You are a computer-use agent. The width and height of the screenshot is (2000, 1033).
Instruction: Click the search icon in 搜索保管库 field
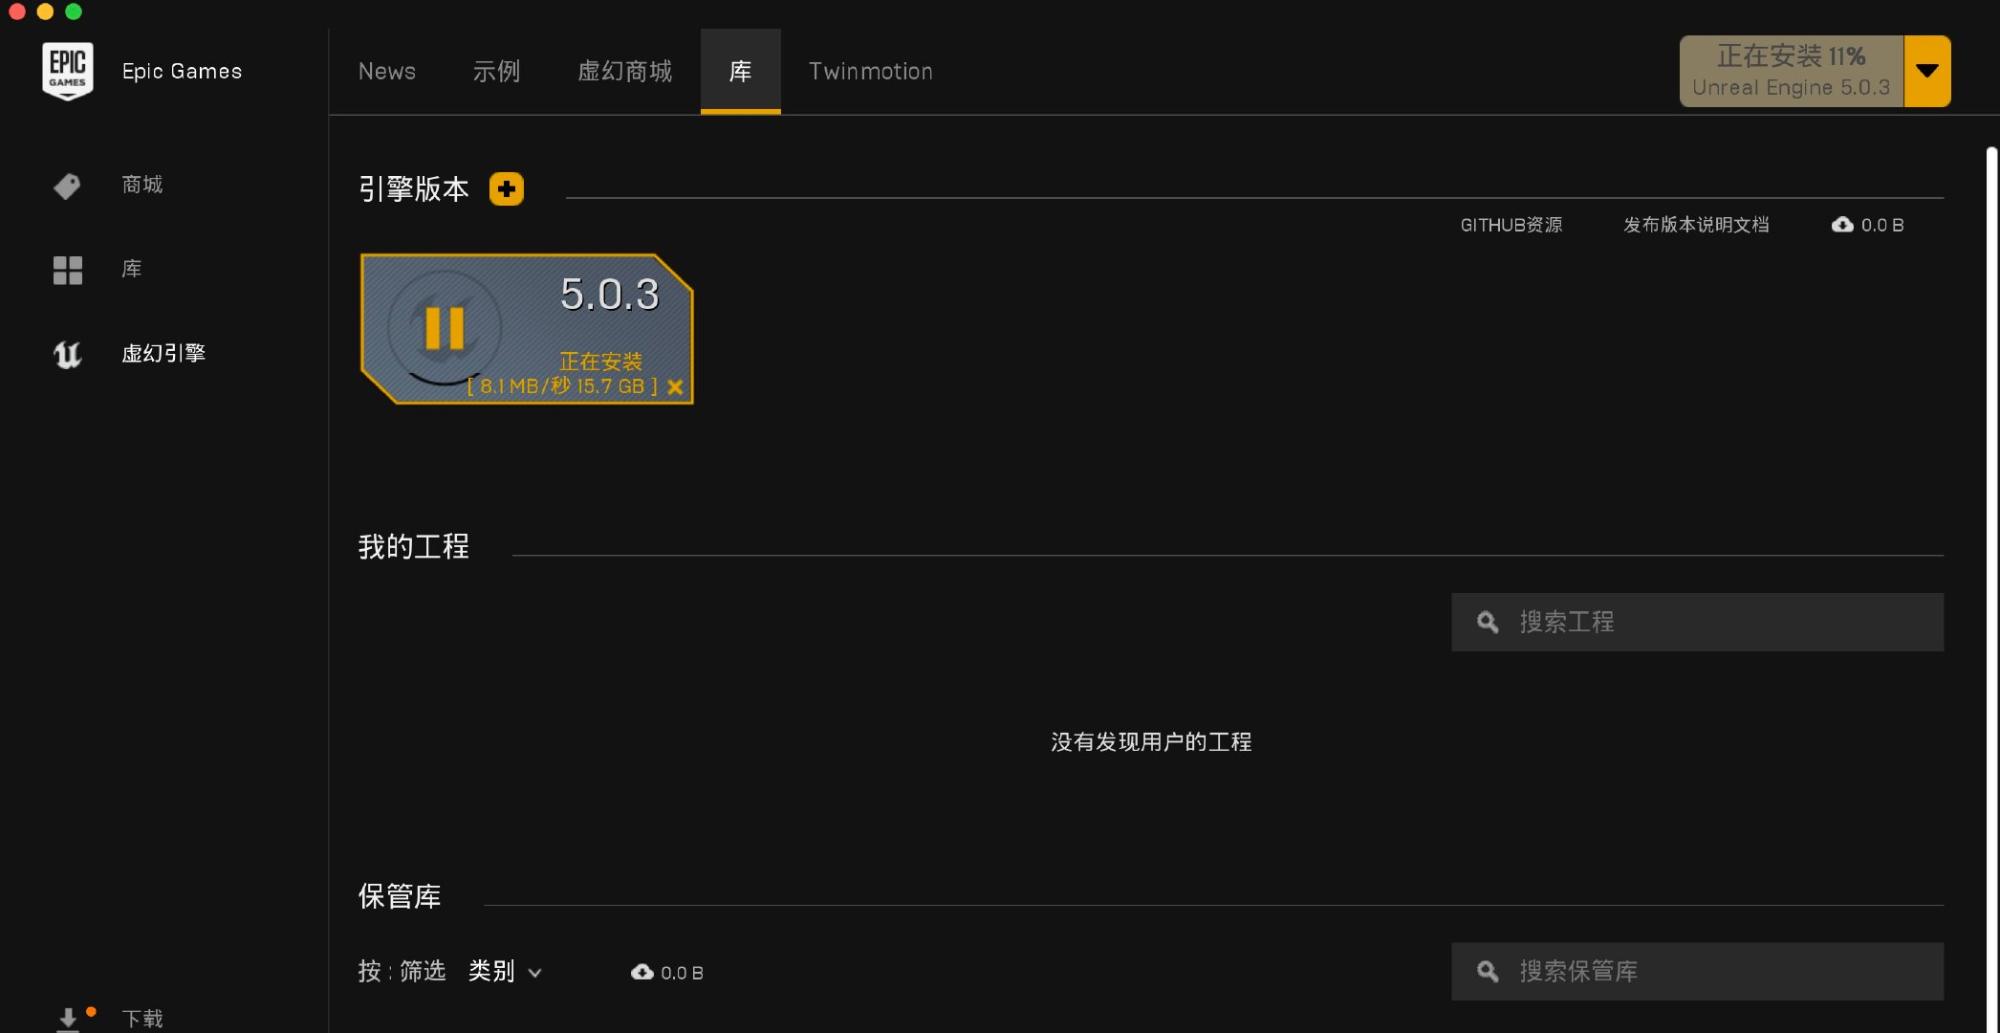1487,971
